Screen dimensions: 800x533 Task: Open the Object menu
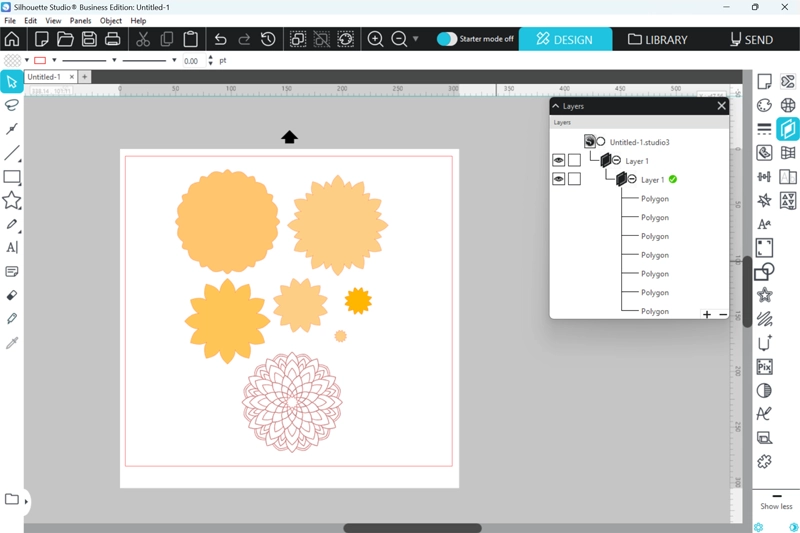(x=111, y=20)
